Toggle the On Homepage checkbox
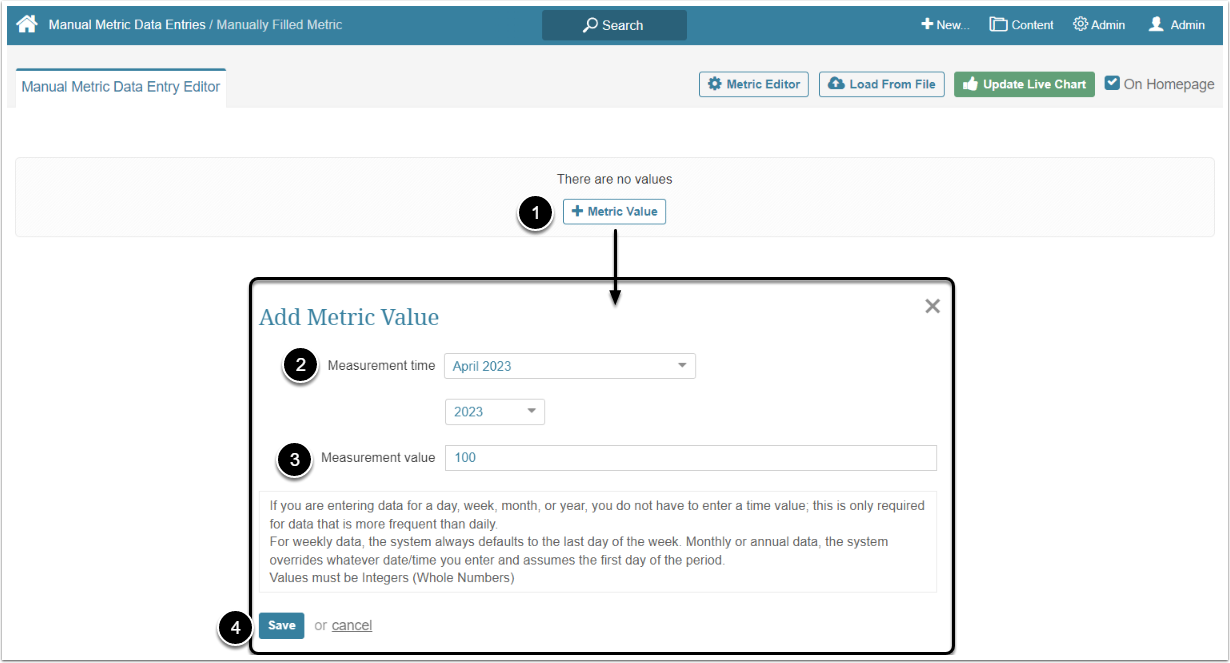Image resolution: width=1230 pixels, height=663 pixels. [x=1112, y=83]
